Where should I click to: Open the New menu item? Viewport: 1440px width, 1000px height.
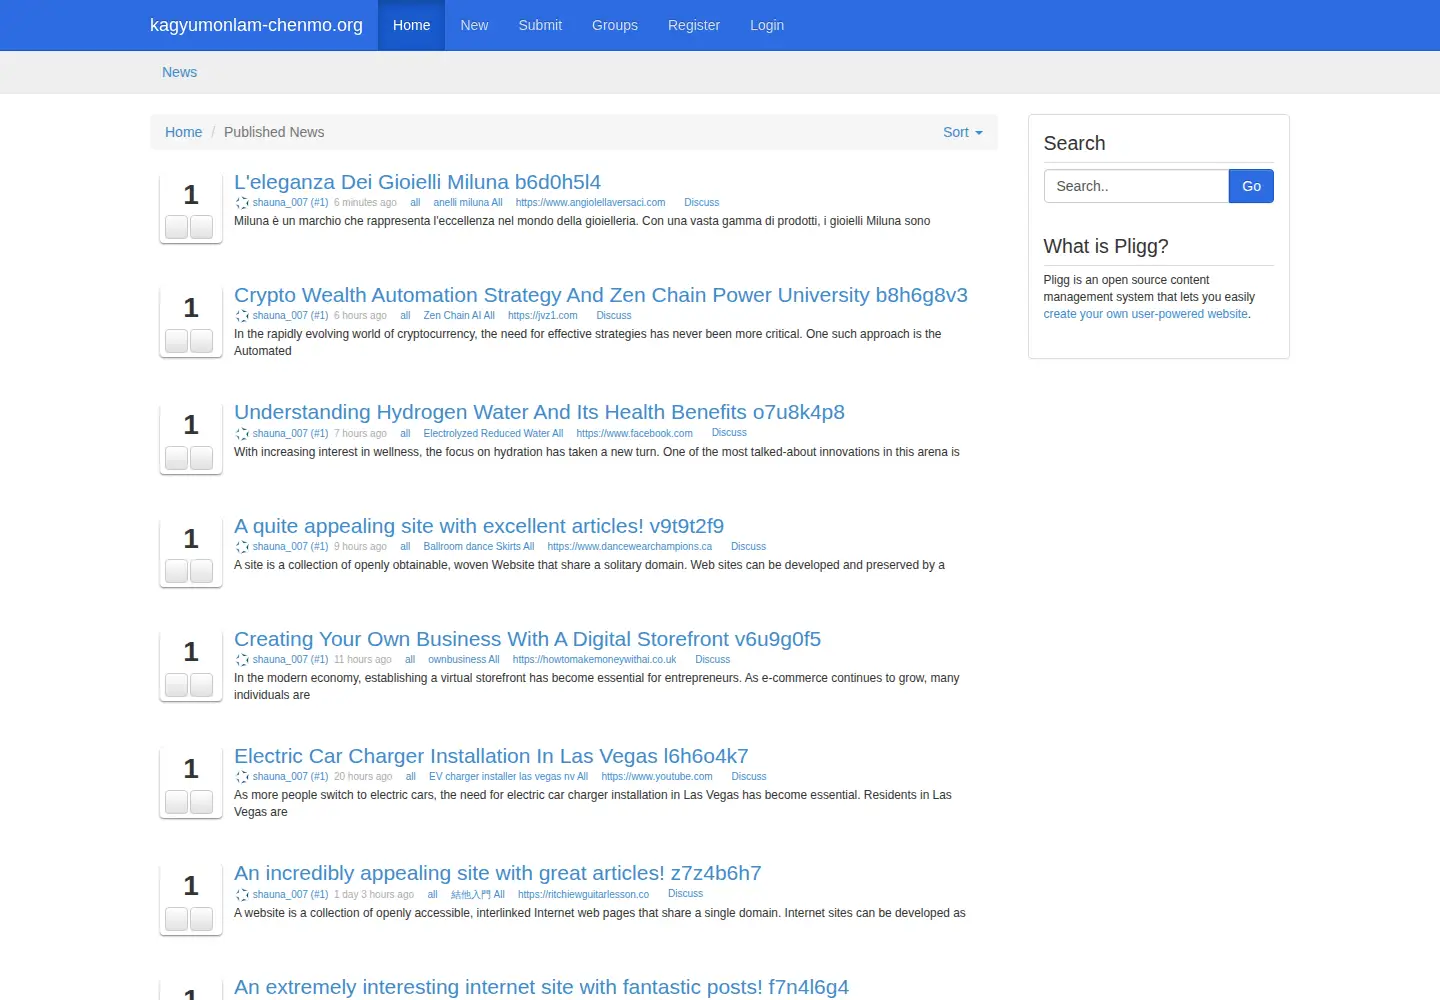click(x=474, y=25)
